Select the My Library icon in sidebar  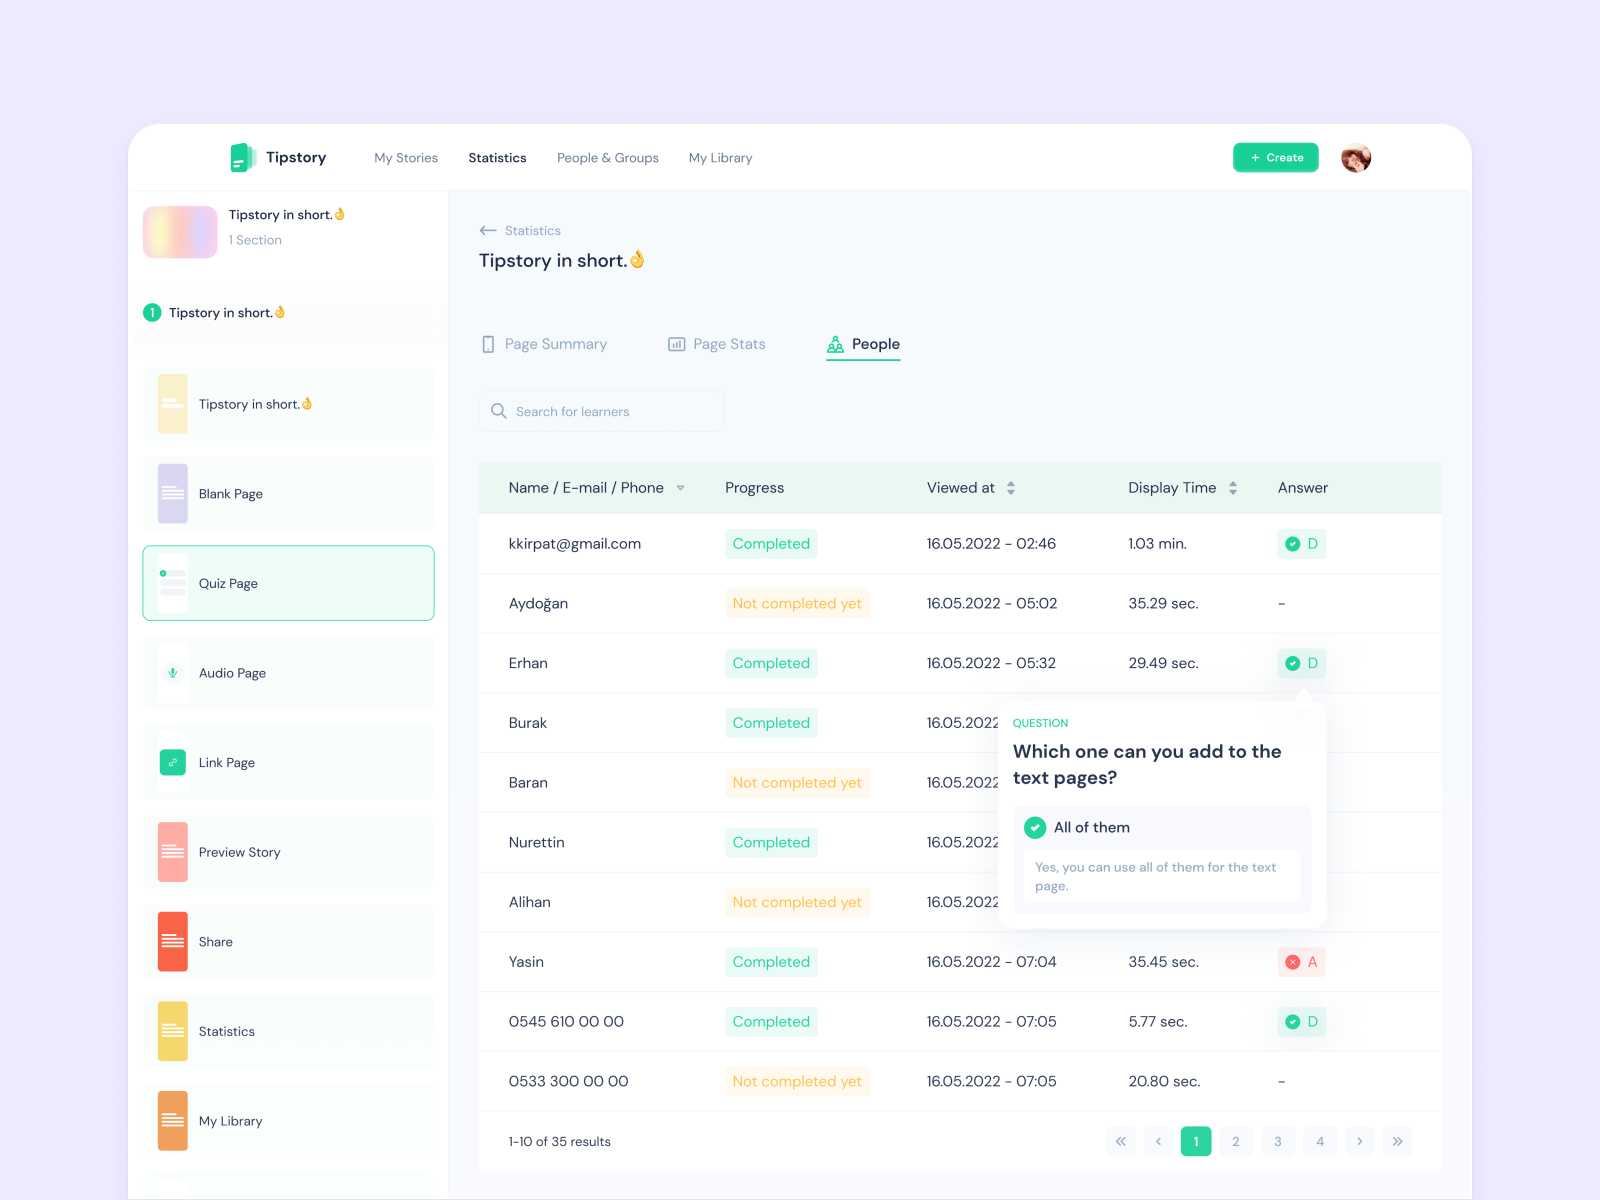pos(172,1120)
